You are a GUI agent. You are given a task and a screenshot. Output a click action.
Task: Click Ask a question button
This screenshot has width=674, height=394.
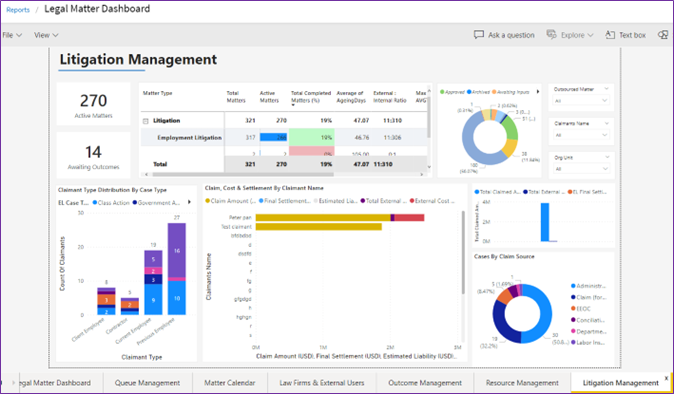504,35
